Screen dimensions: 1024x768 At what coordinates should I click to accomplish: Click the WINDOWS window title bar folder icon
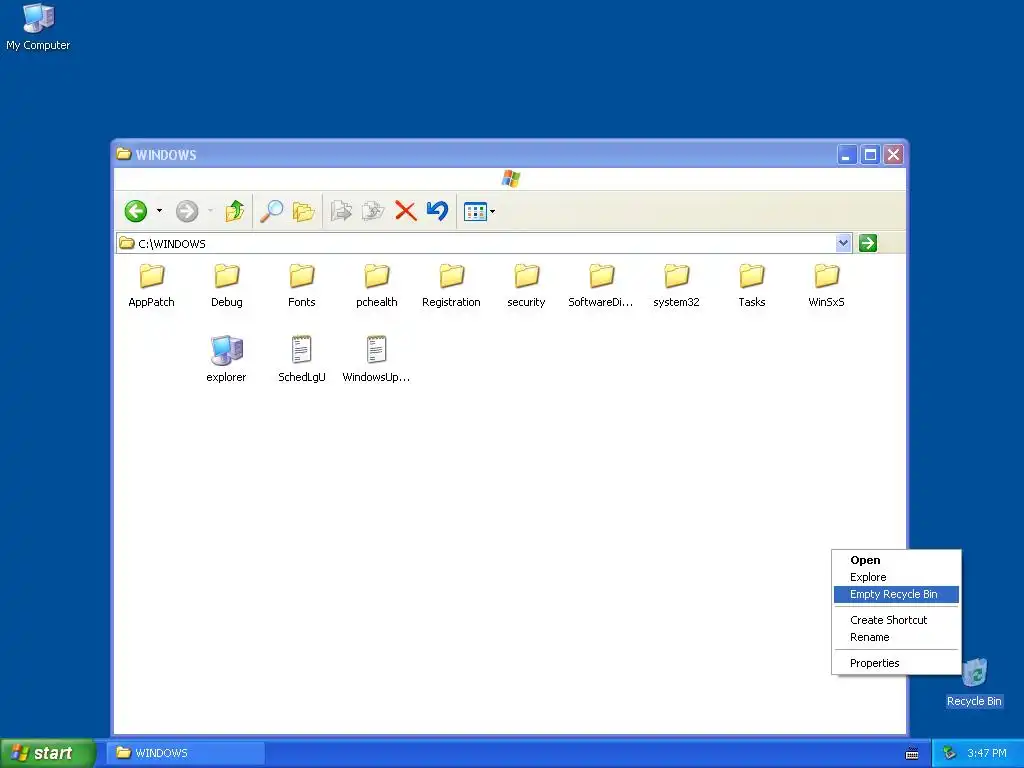[123, 154]
